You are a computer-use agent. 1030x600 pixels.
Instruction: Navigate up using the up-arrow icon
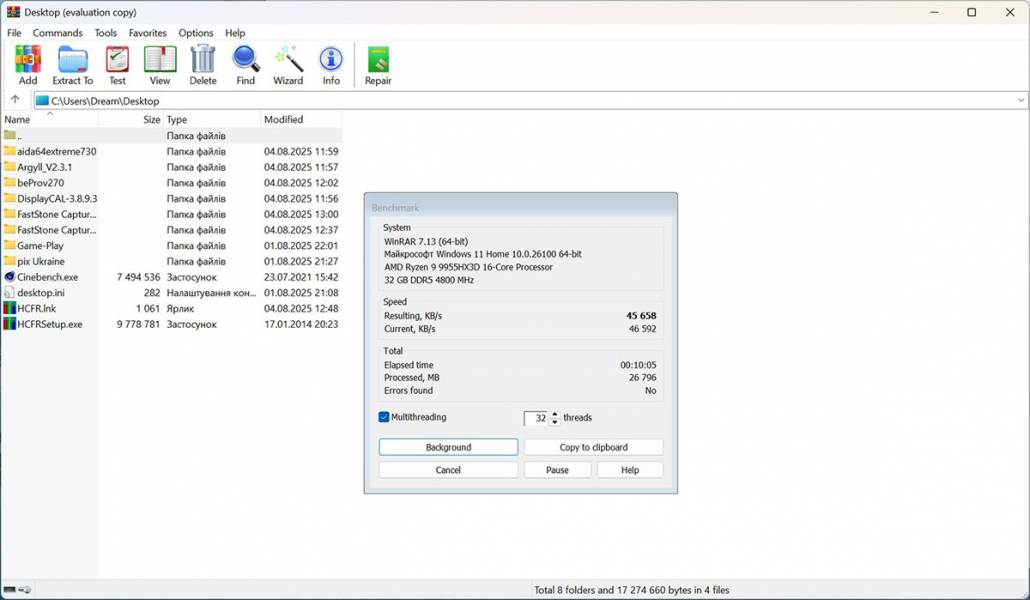15,100
